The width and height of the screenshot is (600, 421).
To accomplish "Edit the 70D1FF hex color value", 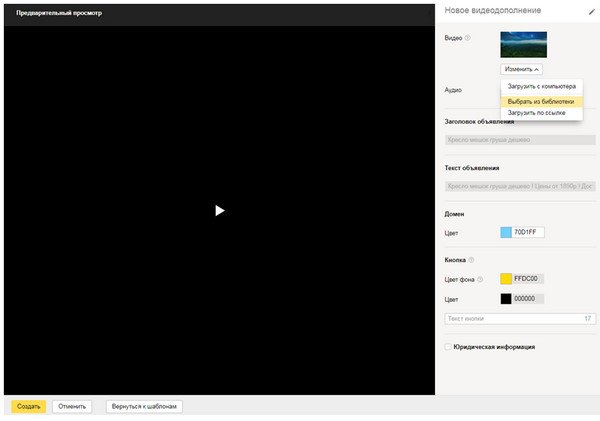I will click(x=528, y=232).
